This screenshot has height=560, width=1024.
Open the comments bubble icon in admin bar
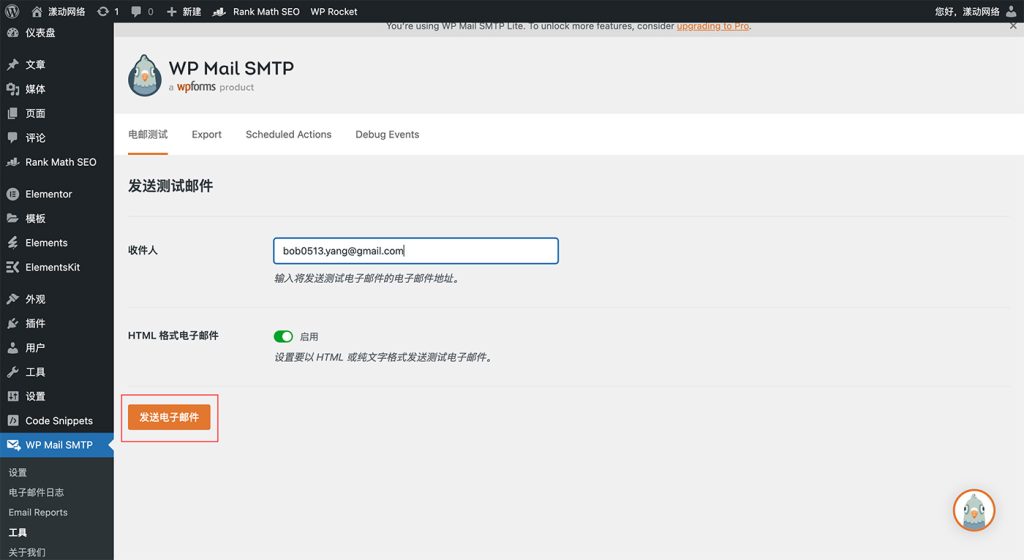pyautogui.click(x=136, y=11)
